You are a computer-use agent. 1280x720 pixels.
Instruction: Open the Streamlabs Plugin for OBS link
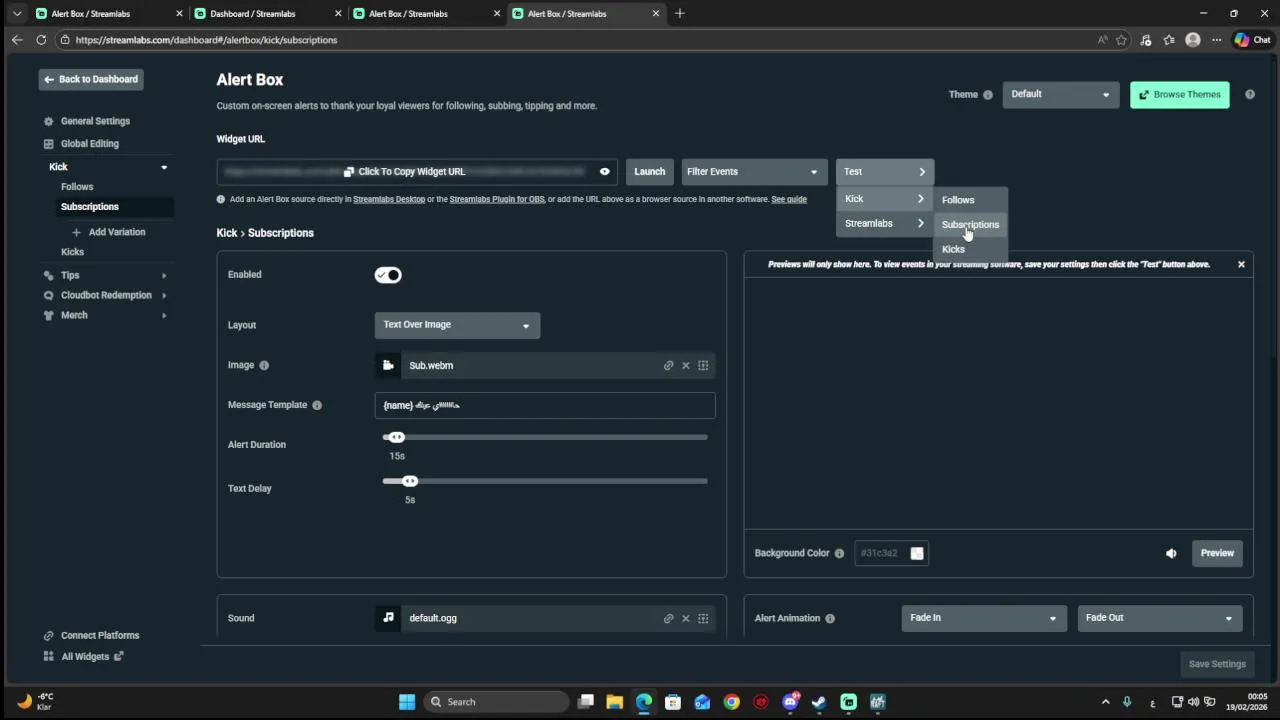pyautogui.click(x=497, y=199)
